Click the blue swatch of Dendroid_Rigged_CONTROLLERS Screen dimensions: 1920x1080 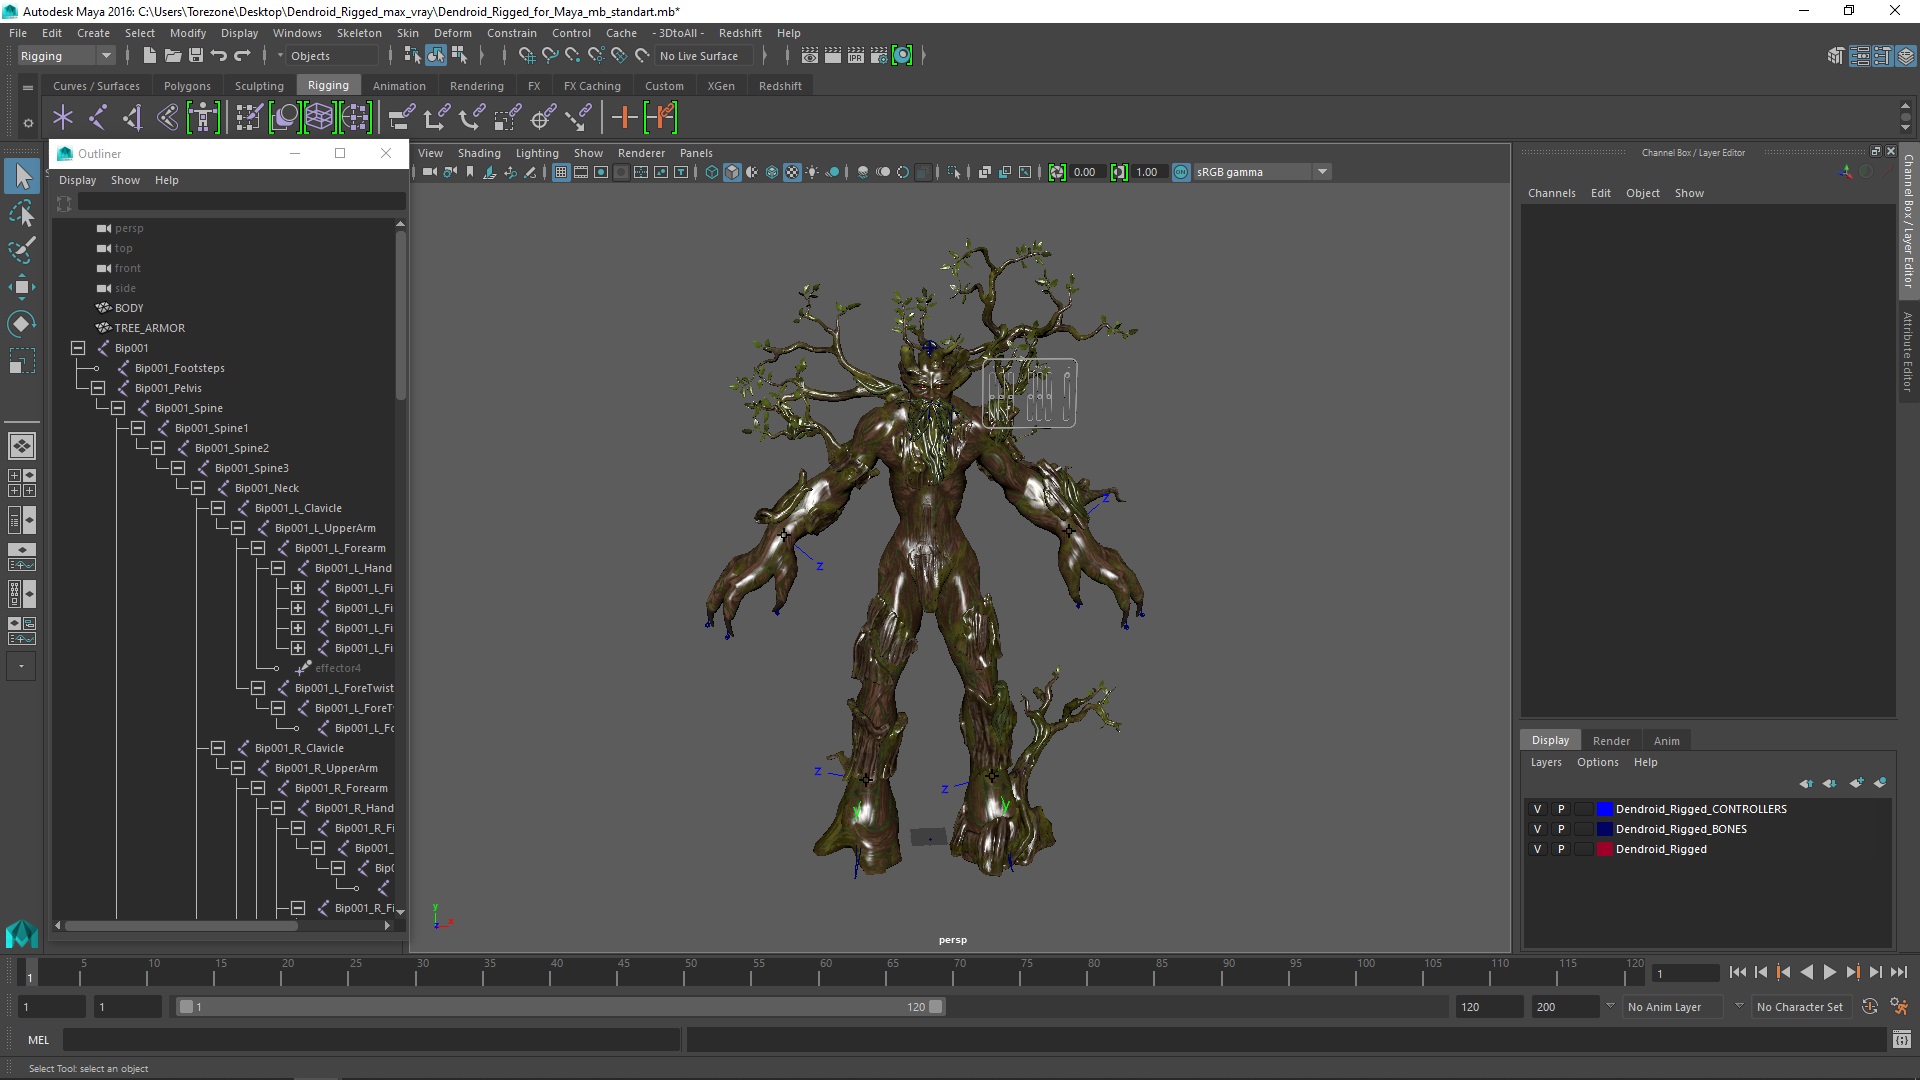(x=1604, y=809)
